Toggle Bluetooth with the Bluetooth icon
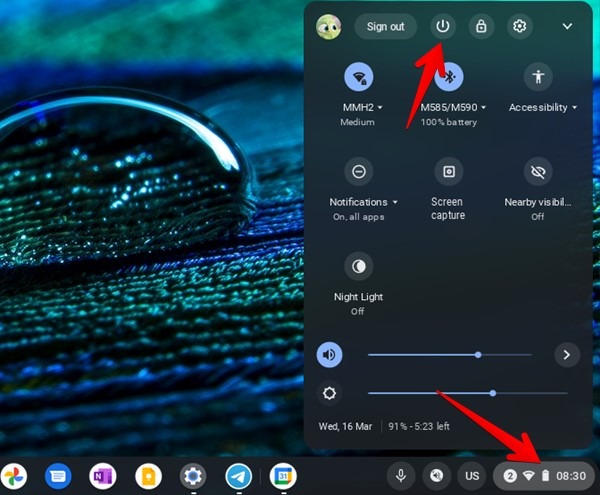The height and width of the screenshot is (495, 600). tap(449, 77)
